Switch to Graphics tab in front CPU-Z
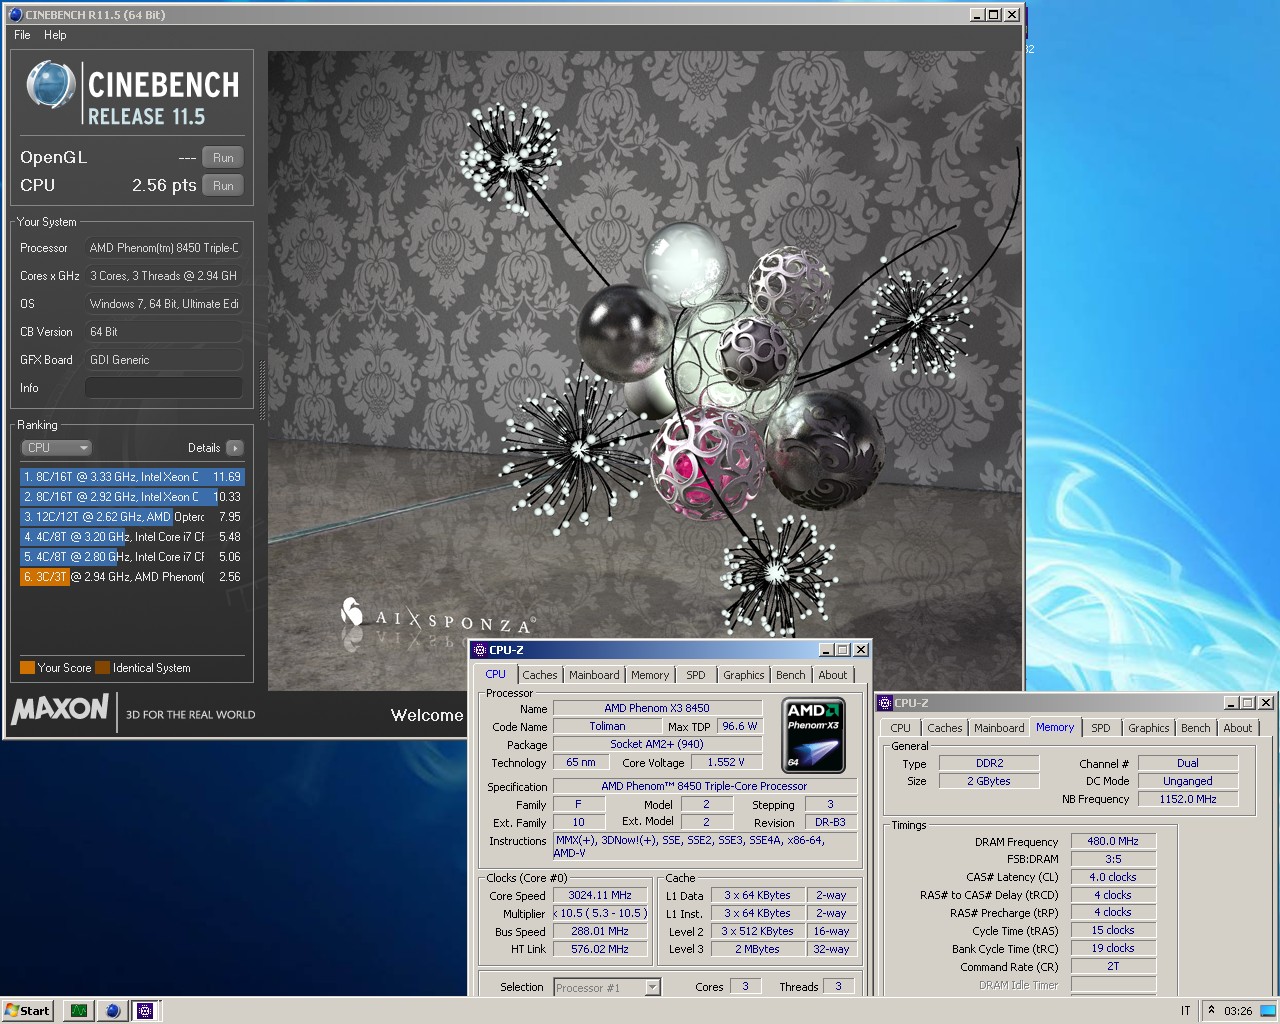 (744, 675)
